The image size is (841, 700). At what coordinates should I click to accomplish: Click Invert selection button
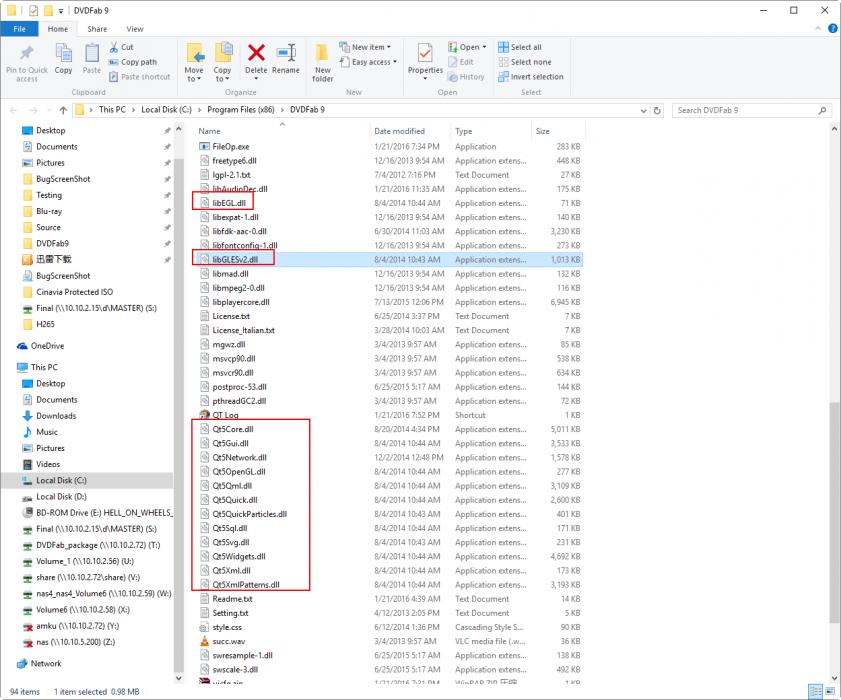(536, 77)
